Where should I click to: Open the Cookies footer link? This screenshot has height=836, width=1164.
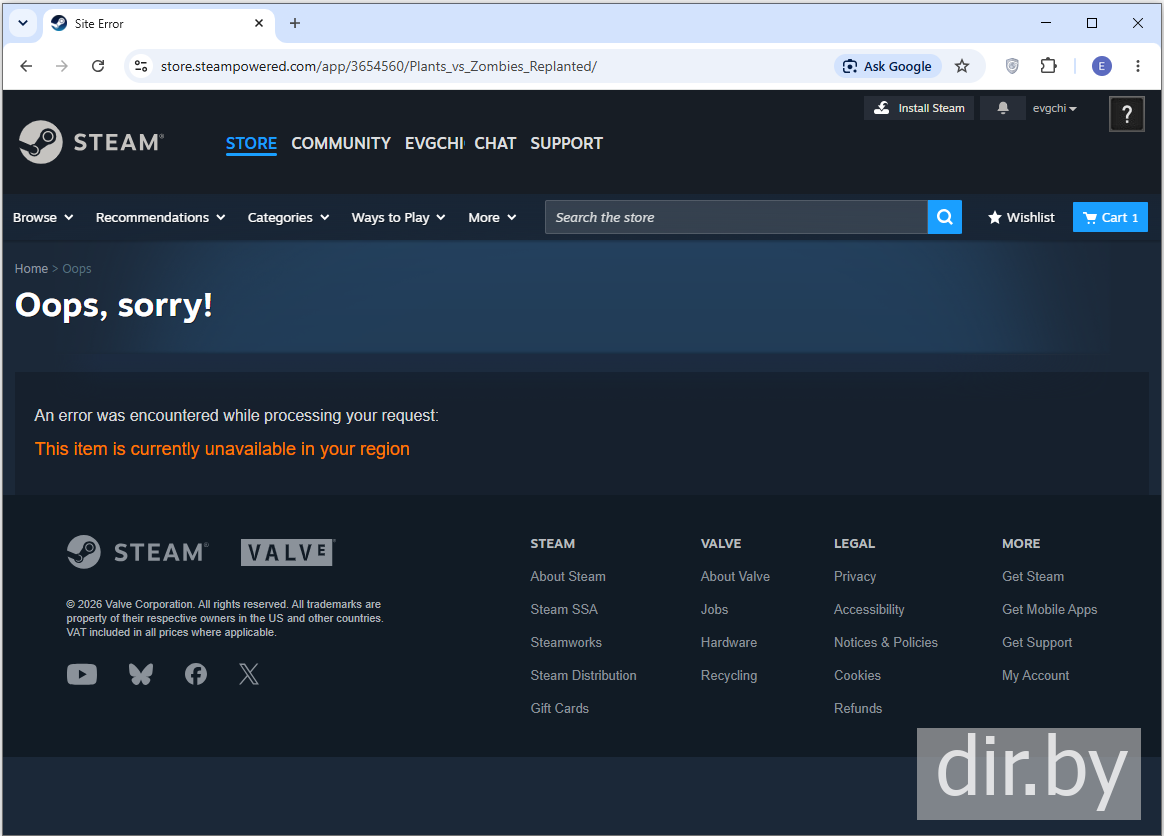tap(857, 675)
